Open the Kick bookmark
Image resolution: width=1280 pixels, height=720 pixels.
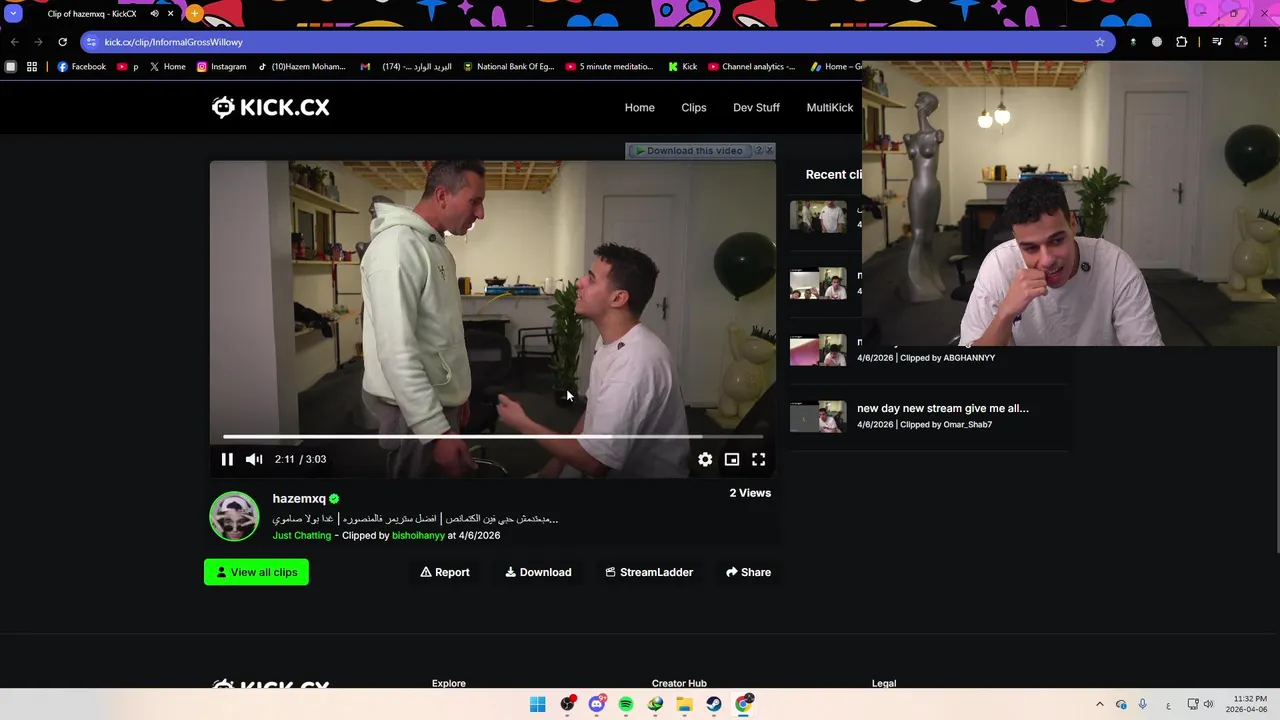pyautogui.click(x=683, y=67)
